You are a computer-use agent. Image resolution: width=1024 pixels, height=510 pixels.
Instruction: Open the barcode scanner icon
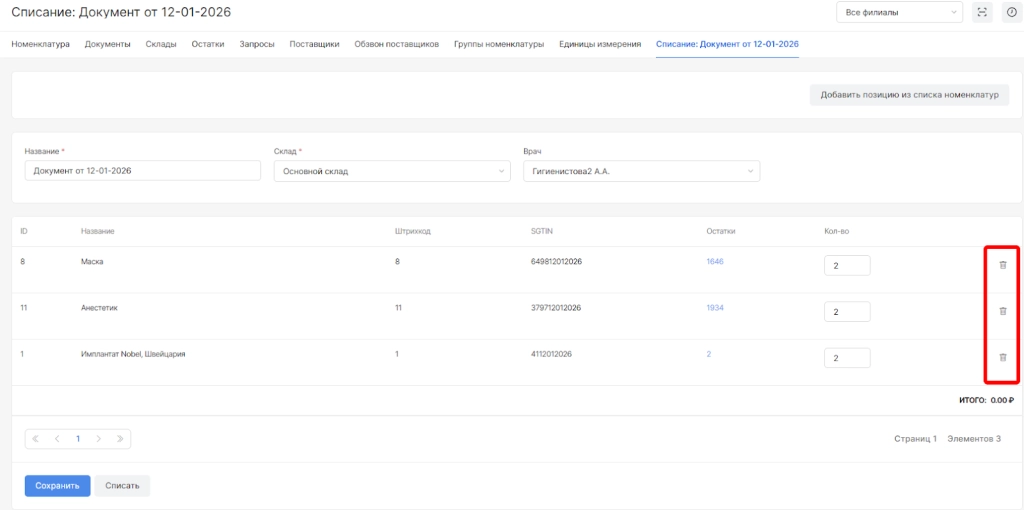982,12
